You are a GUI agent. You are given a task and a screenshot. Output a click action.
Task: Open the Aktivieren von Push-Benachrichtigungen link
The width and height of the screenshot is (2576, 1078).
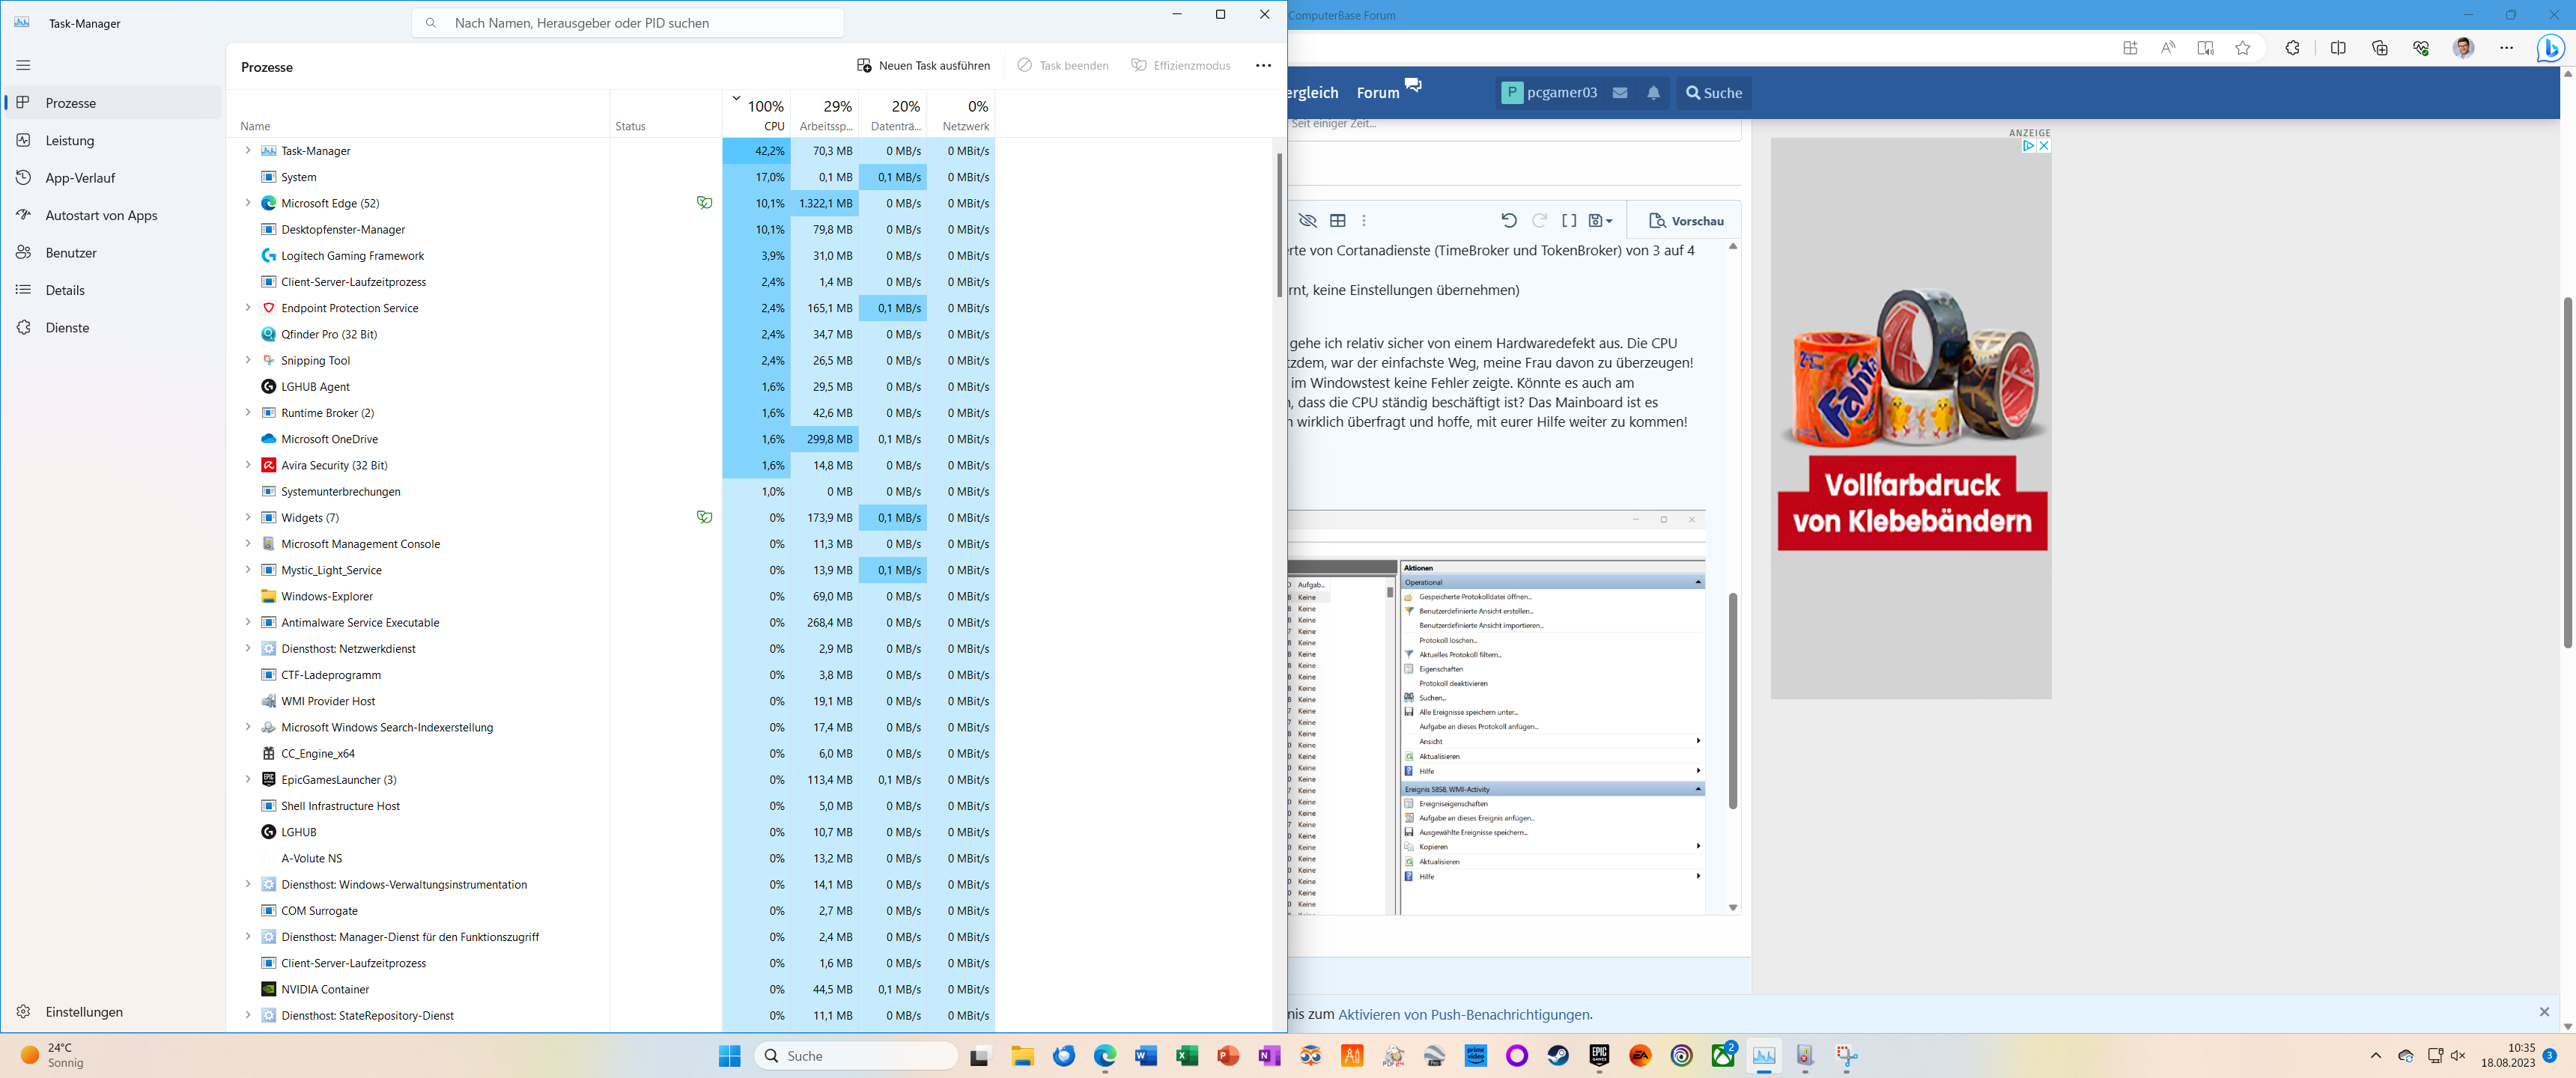click(x=1464, y=1014)
